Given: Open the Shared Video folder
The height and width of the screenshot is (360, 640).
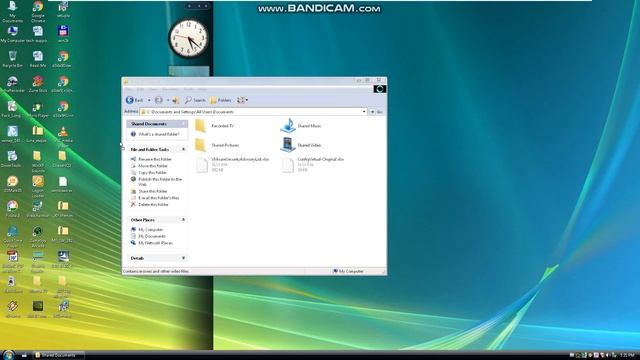Looking at the screenshot, I should tap(301, 145).
